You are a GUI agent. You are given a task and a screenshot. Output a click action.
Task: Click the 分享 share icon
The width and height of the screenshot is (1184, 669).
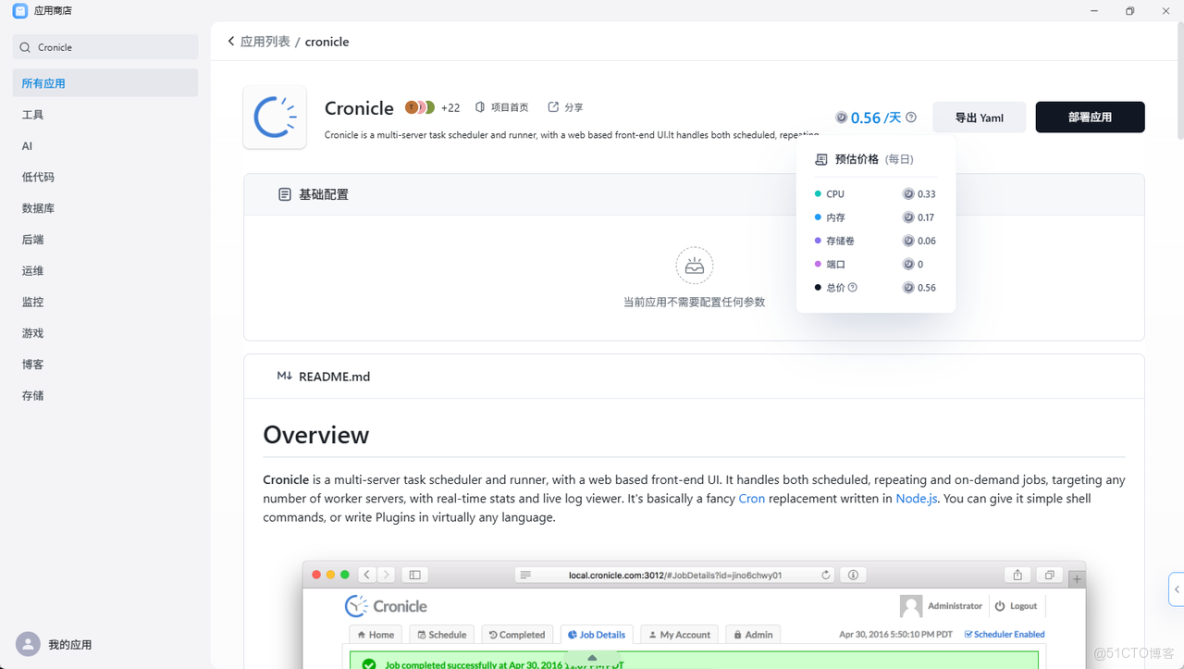tap(551, 107)
